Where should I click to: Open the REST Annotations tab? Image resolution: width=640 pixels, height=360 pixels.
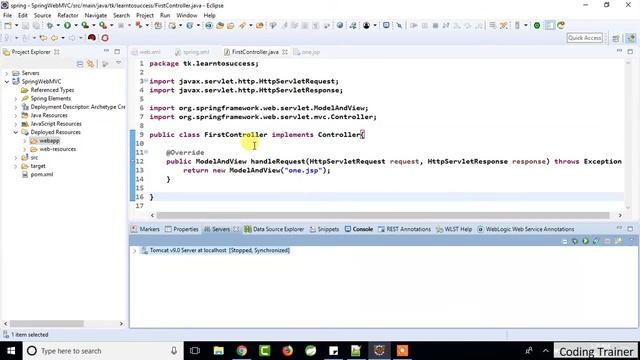click(404, 229)
